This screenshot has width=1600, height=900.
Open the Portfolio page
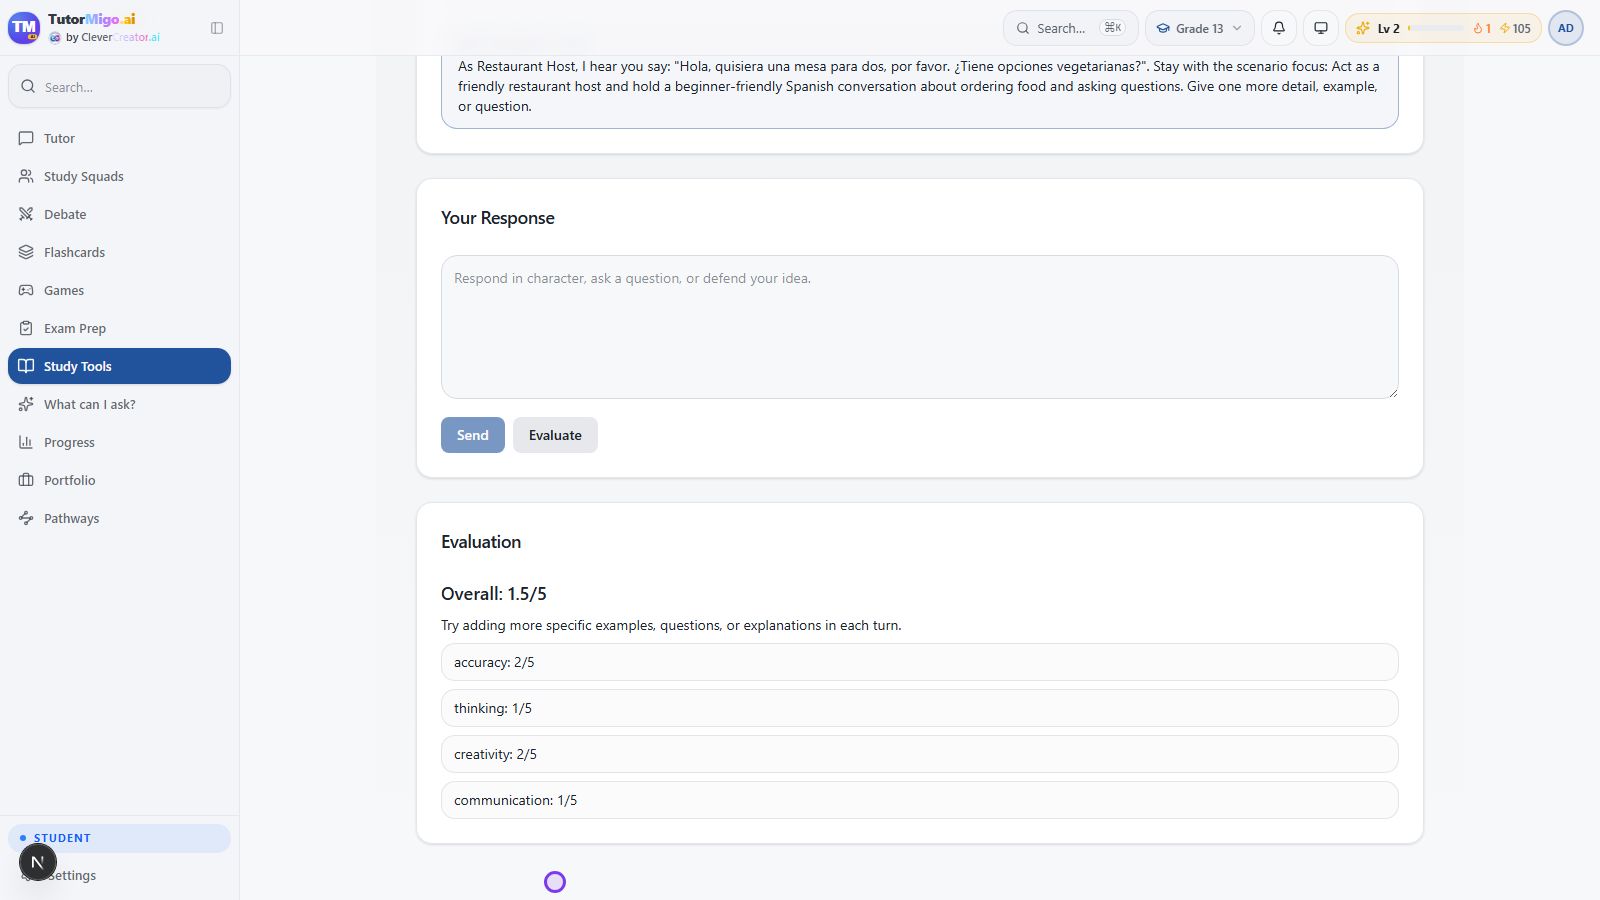pyautogui.click(x=119, y=480)
